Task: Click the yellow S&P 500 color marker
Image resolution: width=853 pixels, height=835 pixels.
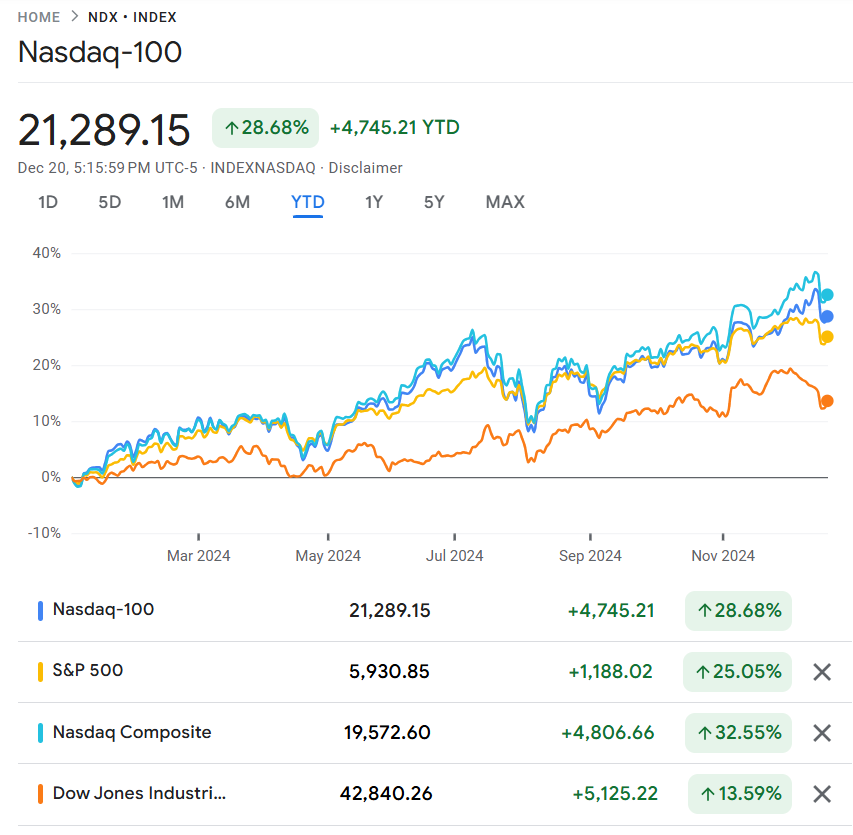Action: click(x=40, y=672)
